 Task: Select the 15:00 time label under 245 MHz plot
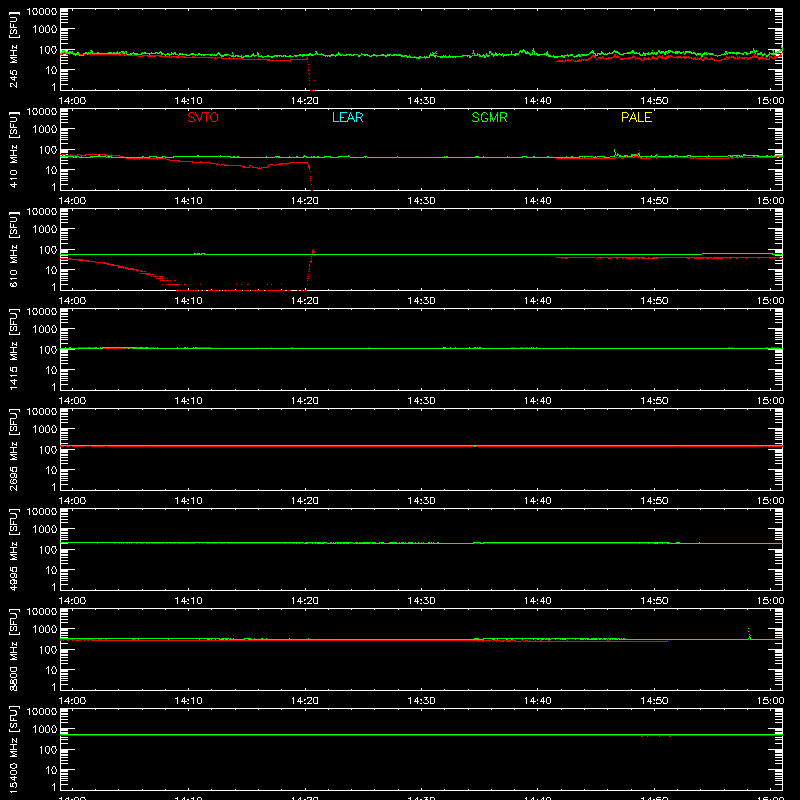770,101
